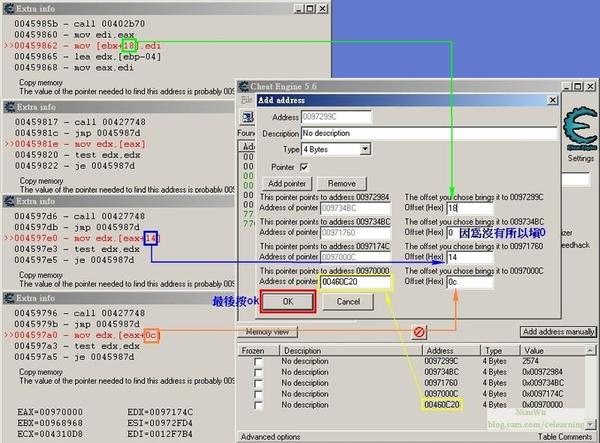Select the value 2574 in address list
Viewport: 600px width, 443px height.
coord(530,361)
